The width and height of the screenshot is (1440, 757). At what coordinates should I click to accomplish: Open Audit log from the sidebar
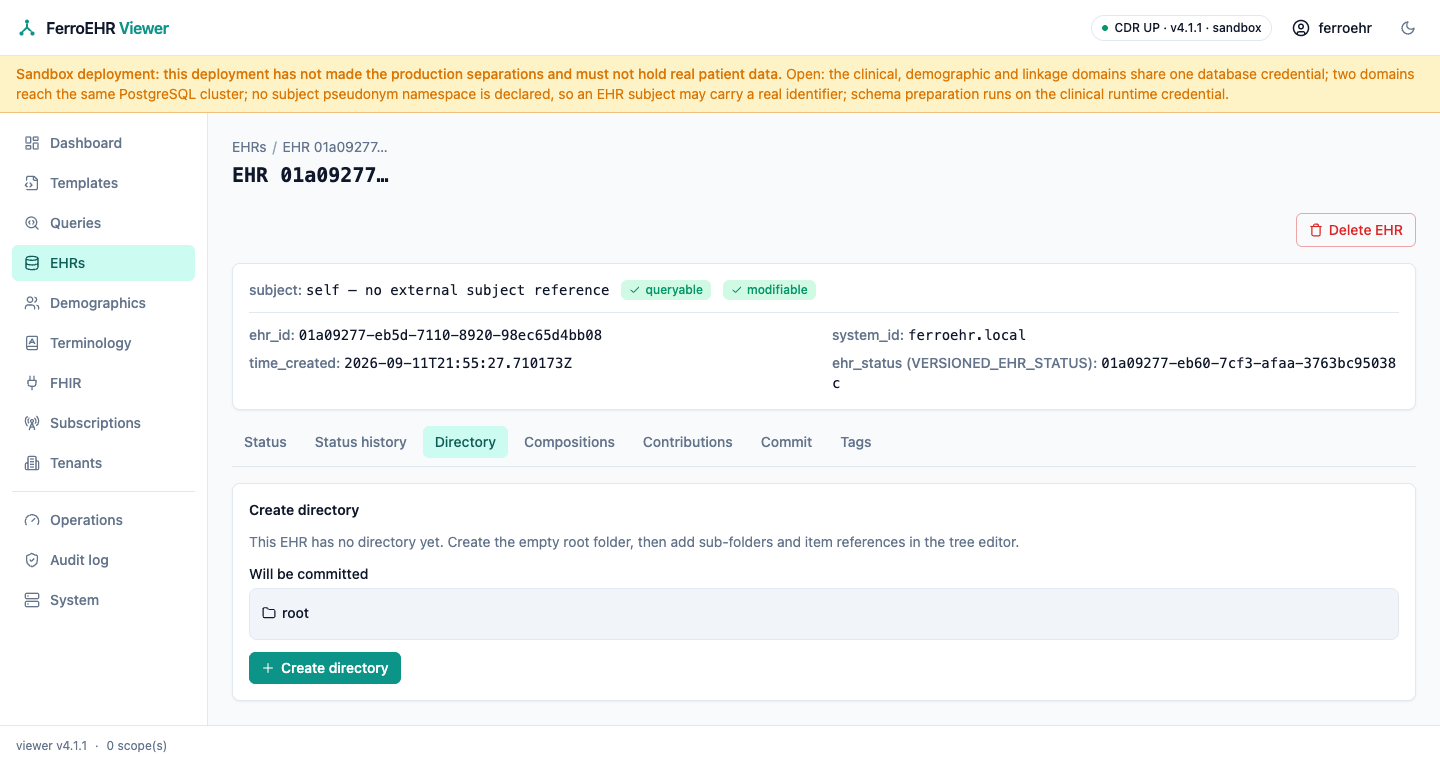(x=103, y=560)
